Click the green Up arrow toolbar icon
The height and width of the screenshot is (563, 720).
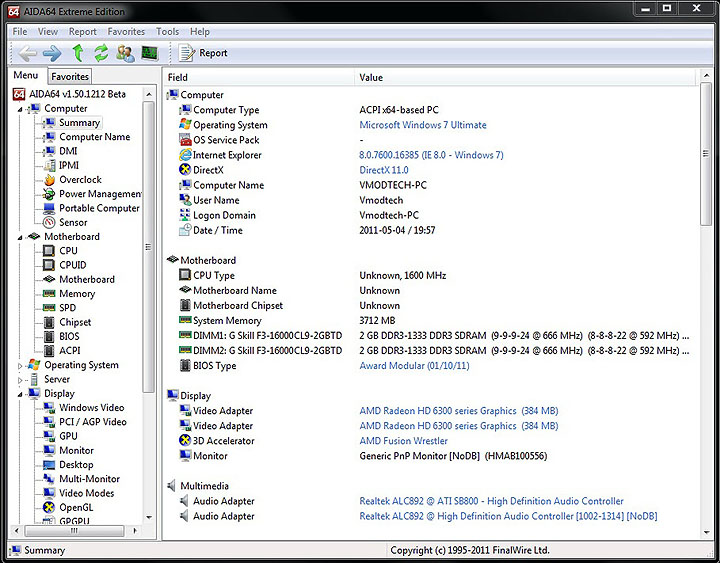click(78, 53)
